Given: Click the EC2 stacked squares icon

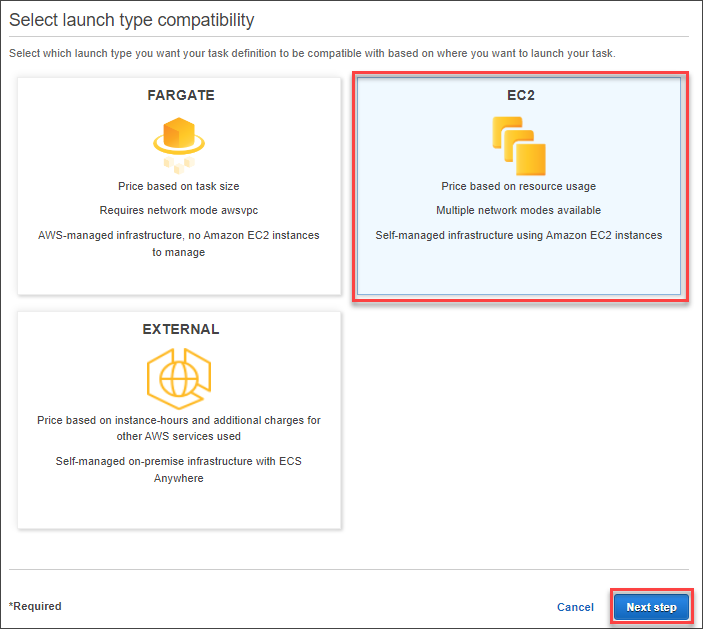Looking at the screenshot, I should 519,146.
